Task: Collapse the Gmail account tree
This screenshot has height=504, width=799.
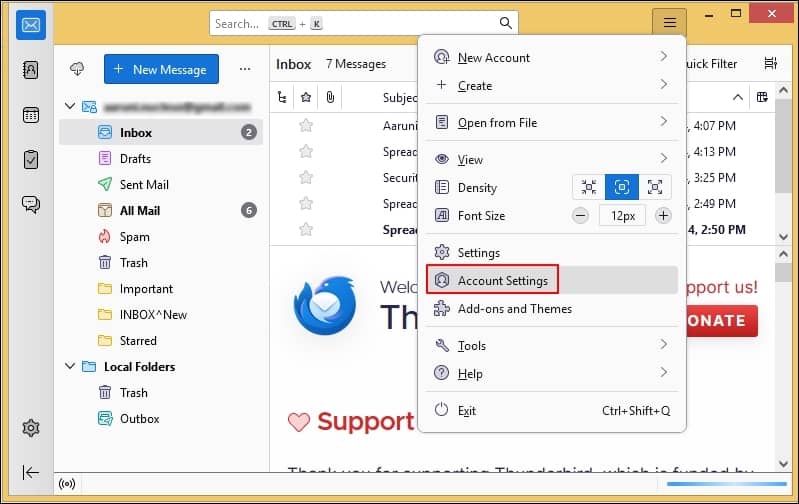Action: pos(70,106)
